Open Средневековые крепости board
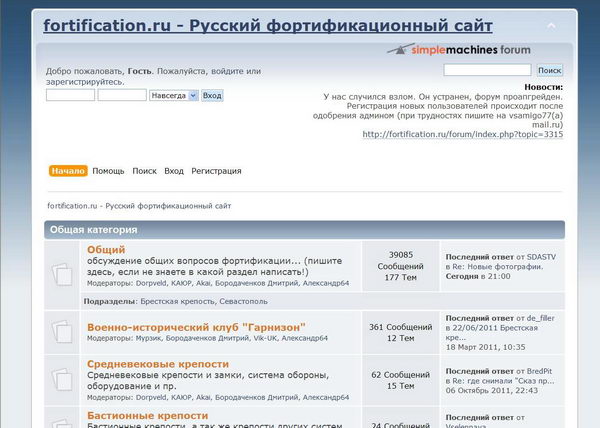Viewport: 600px width, 428px height. (158, 364)
